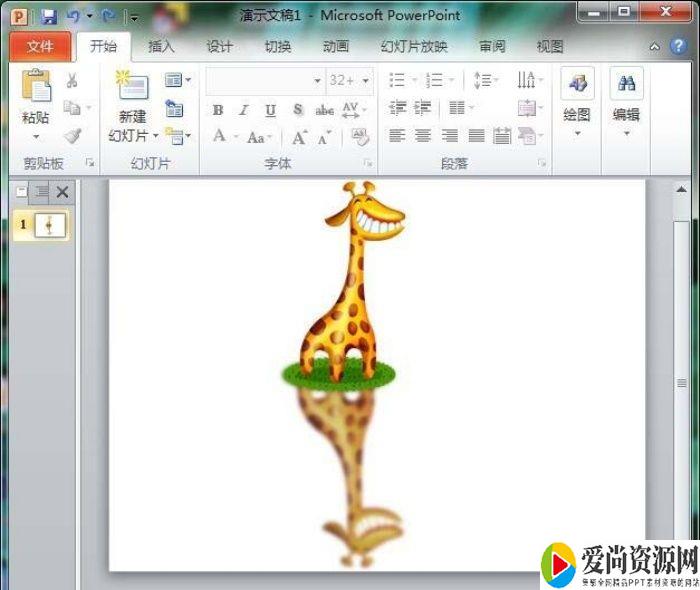700x590 pixels.
Task: Open the Editing (编辑) binoculars menu
Action: coord(627,100)
